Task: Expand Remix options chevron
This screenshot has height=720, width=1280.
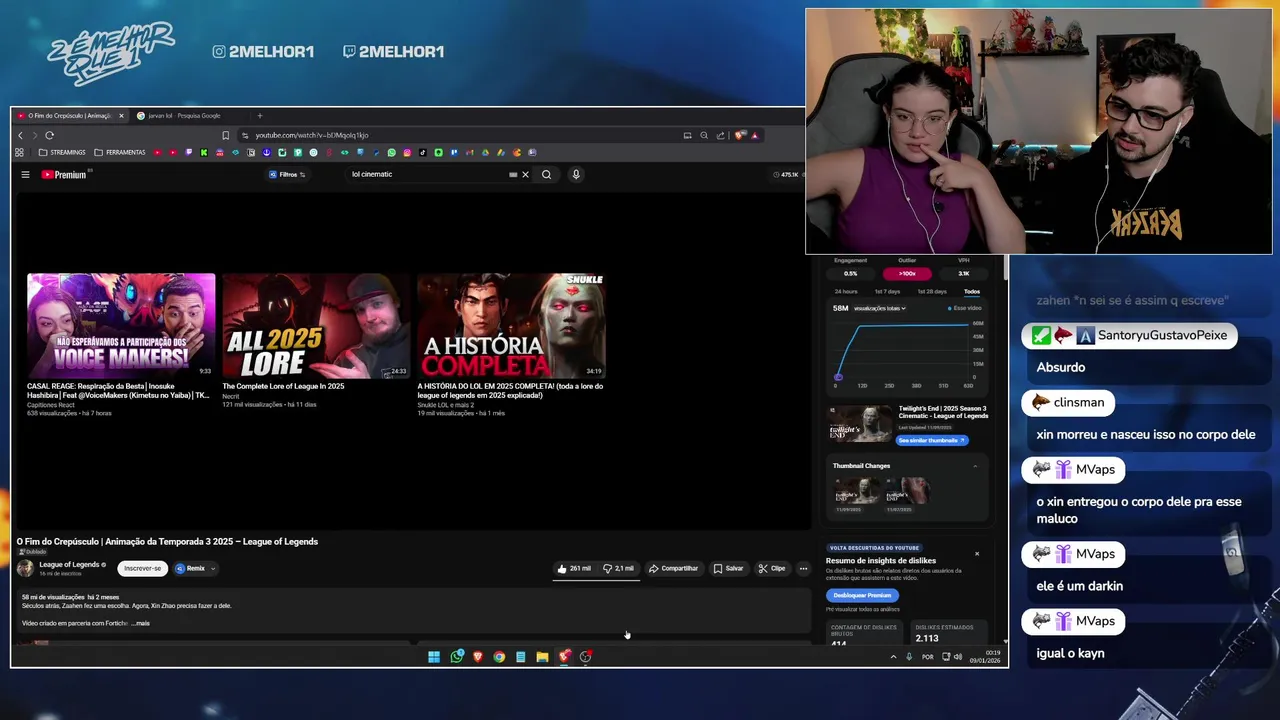Action: tap(212, 568)
